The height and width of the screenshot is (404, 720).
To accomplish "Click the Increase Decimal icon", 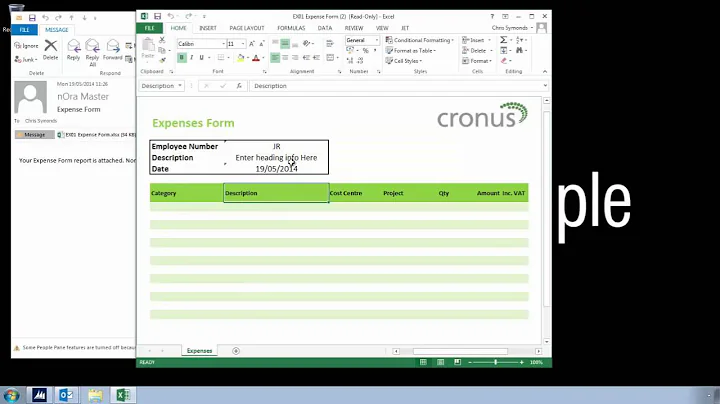I will (350, 60).
